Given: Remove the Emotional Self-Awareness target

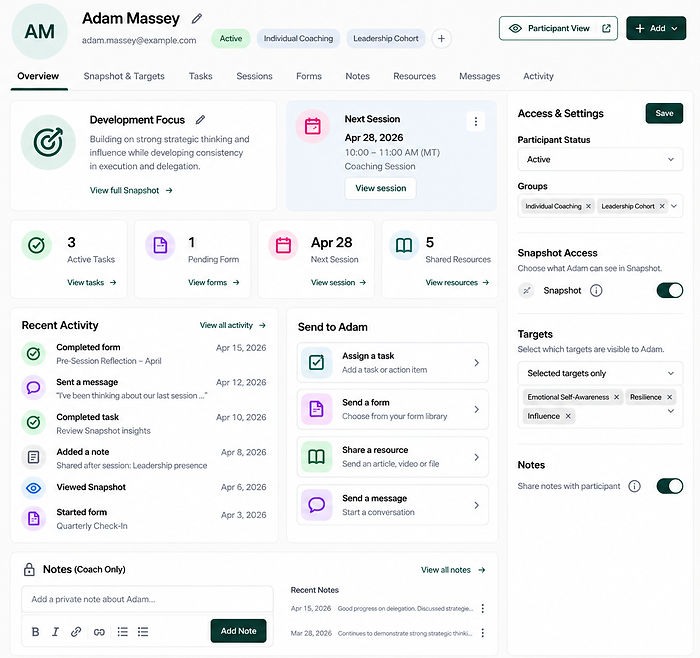Looking at the screenshot, I should (x=617, y=397).
